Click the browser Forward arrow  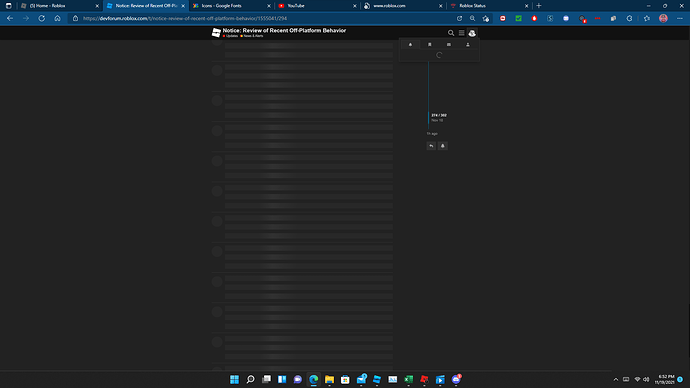26,18
